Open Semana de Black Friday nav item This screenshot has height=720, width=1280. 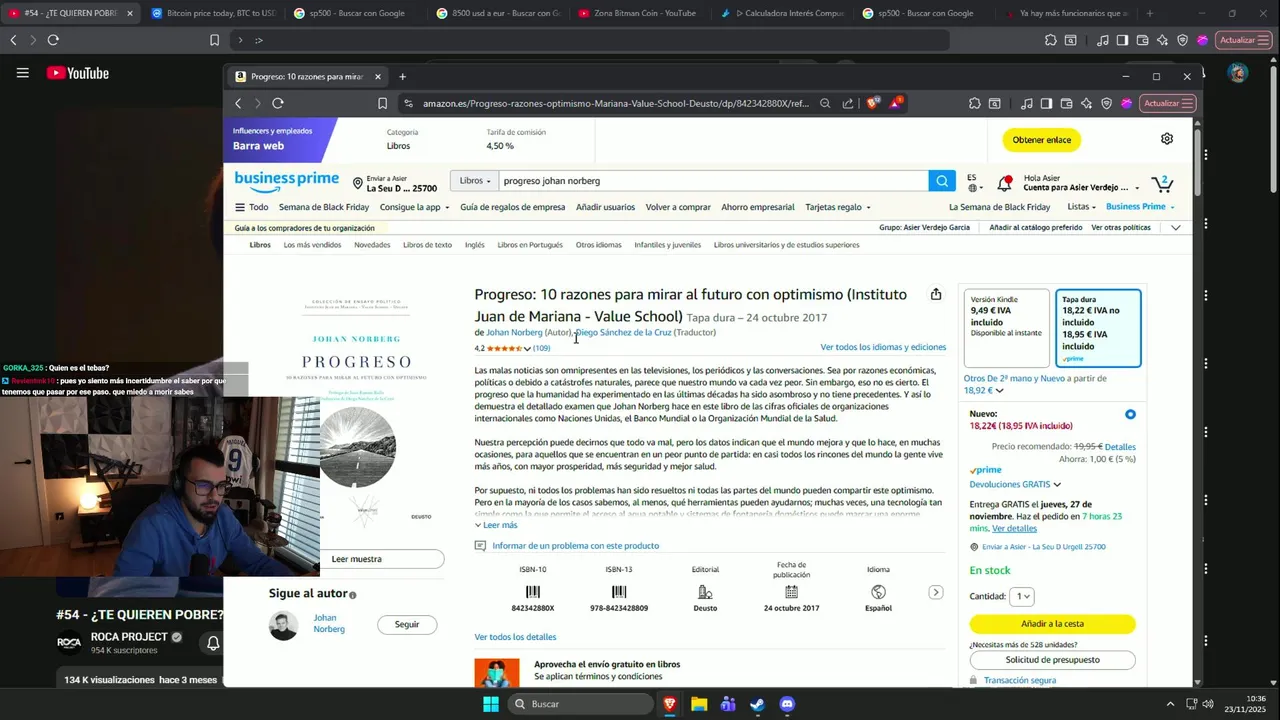pyautogui.click(x=324, y=207)
